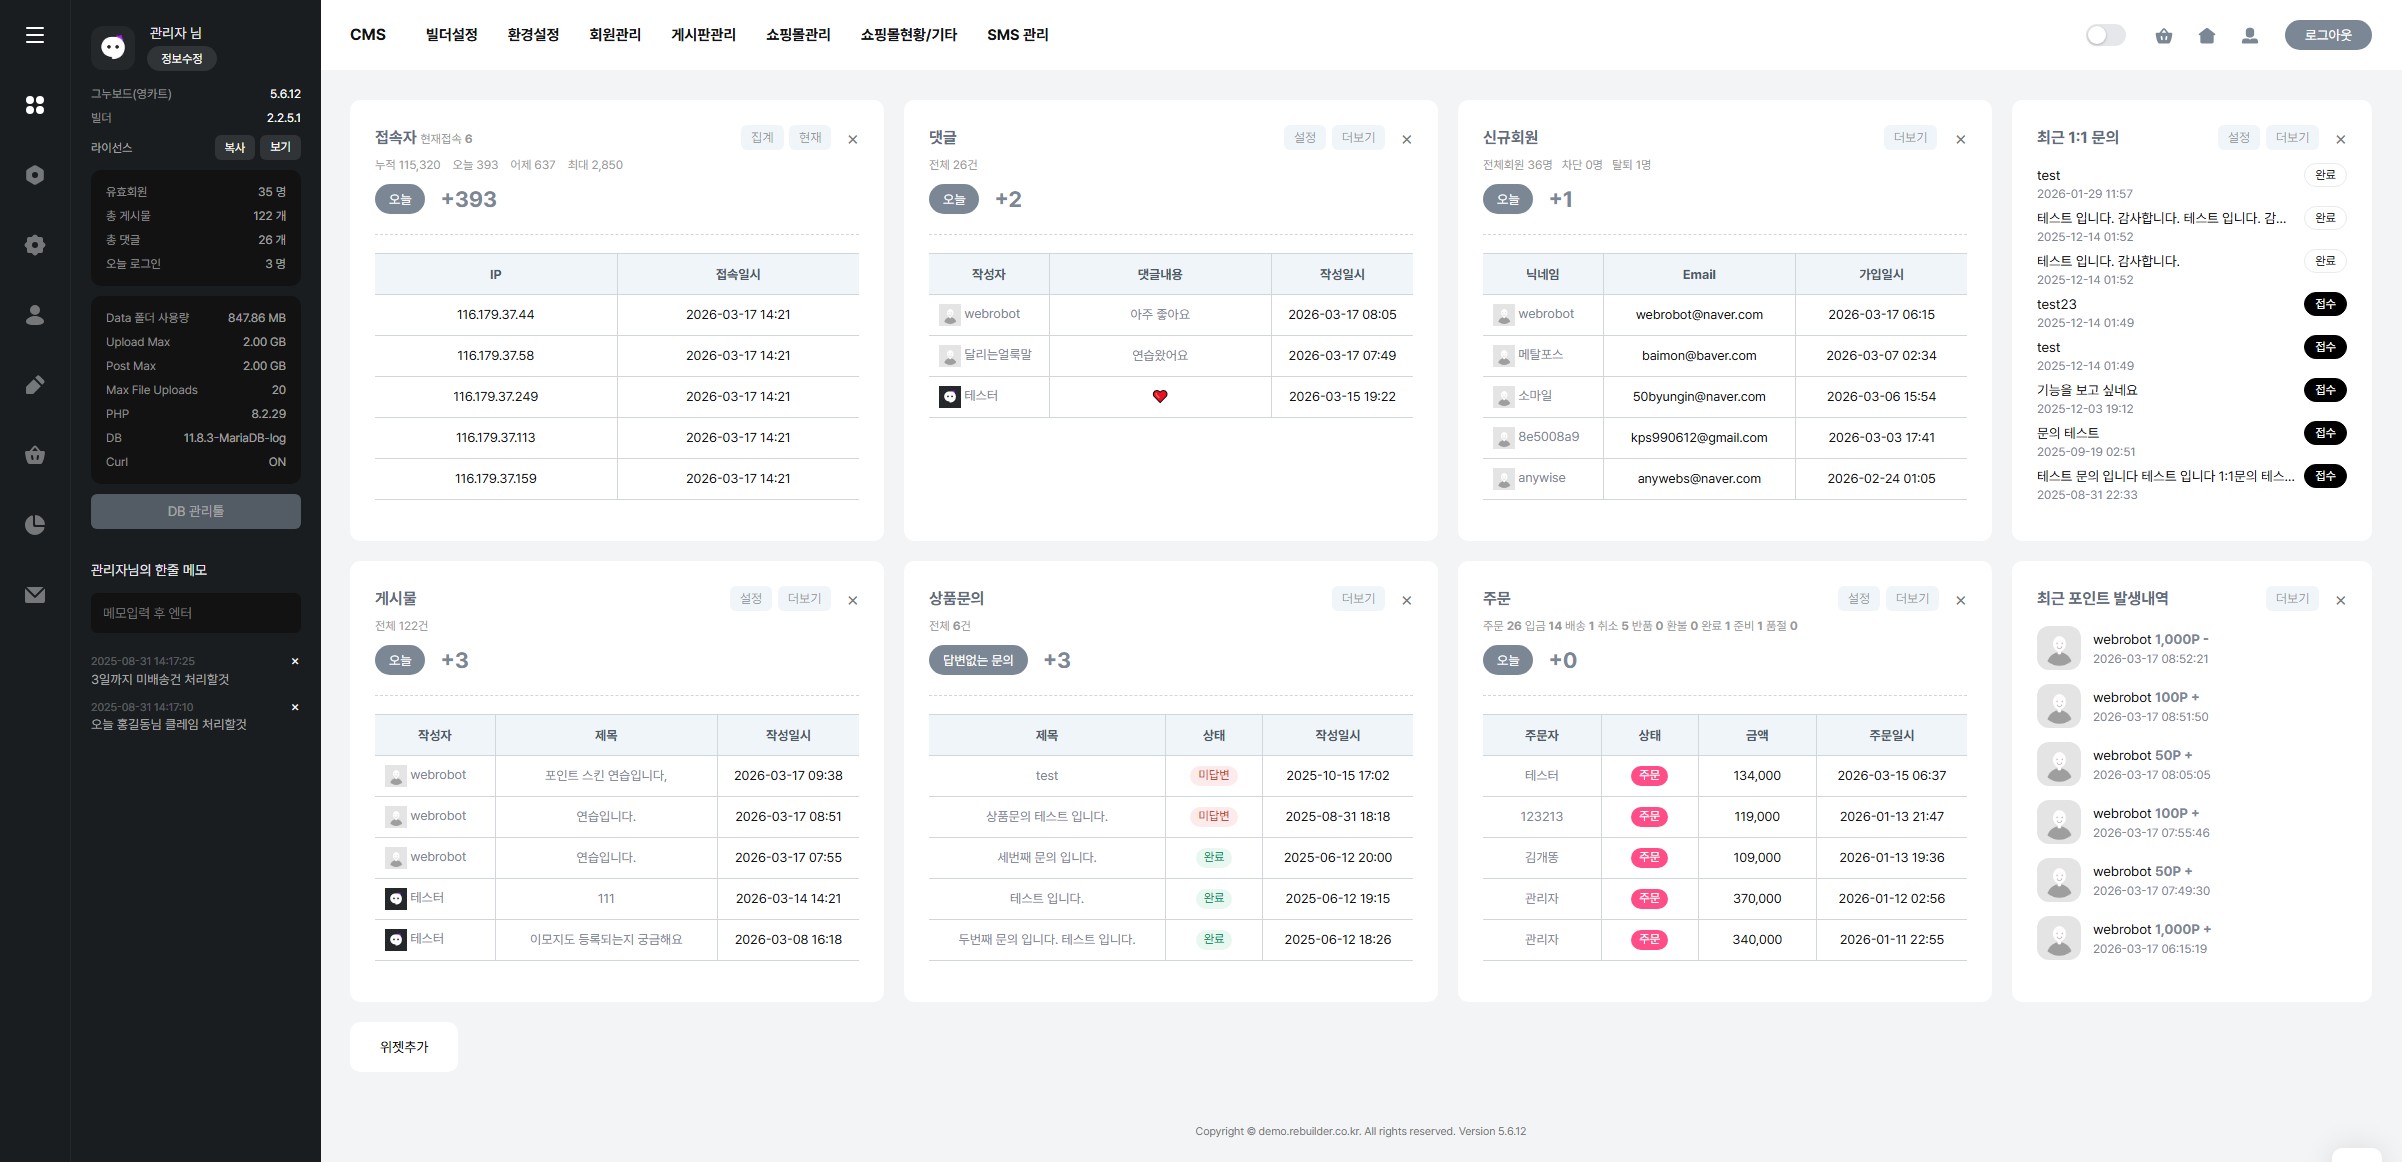Click the 로그아웃 button
This screenshot has width=2402, height=1162.
pyautogui.click(x=2327, y=35)
